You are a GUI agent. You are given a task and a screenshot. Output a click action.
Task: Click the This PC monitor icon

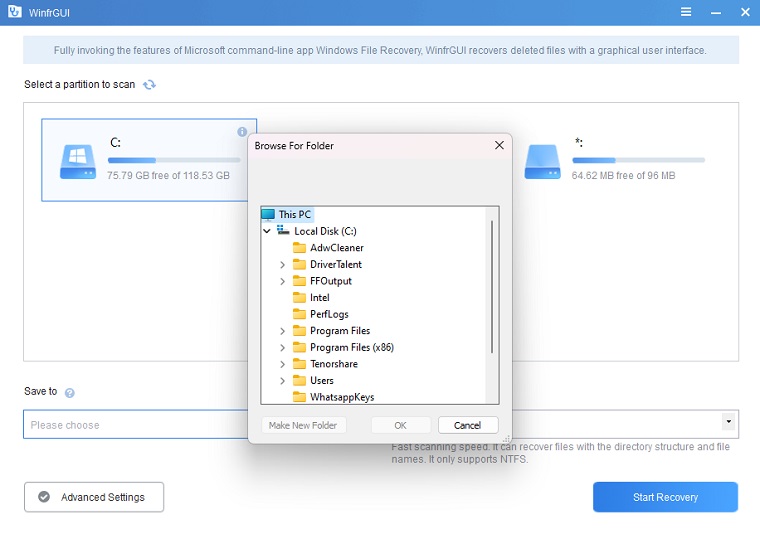[x=268, y=214]
